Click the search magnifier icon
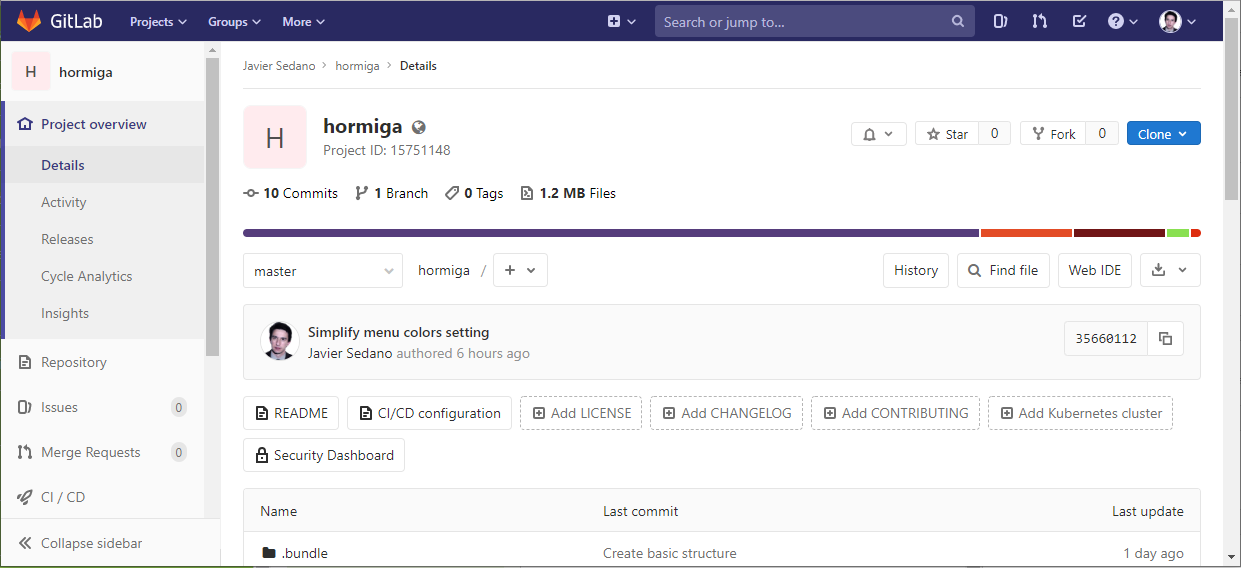The image size is (1241, 568). pos(957,21)
